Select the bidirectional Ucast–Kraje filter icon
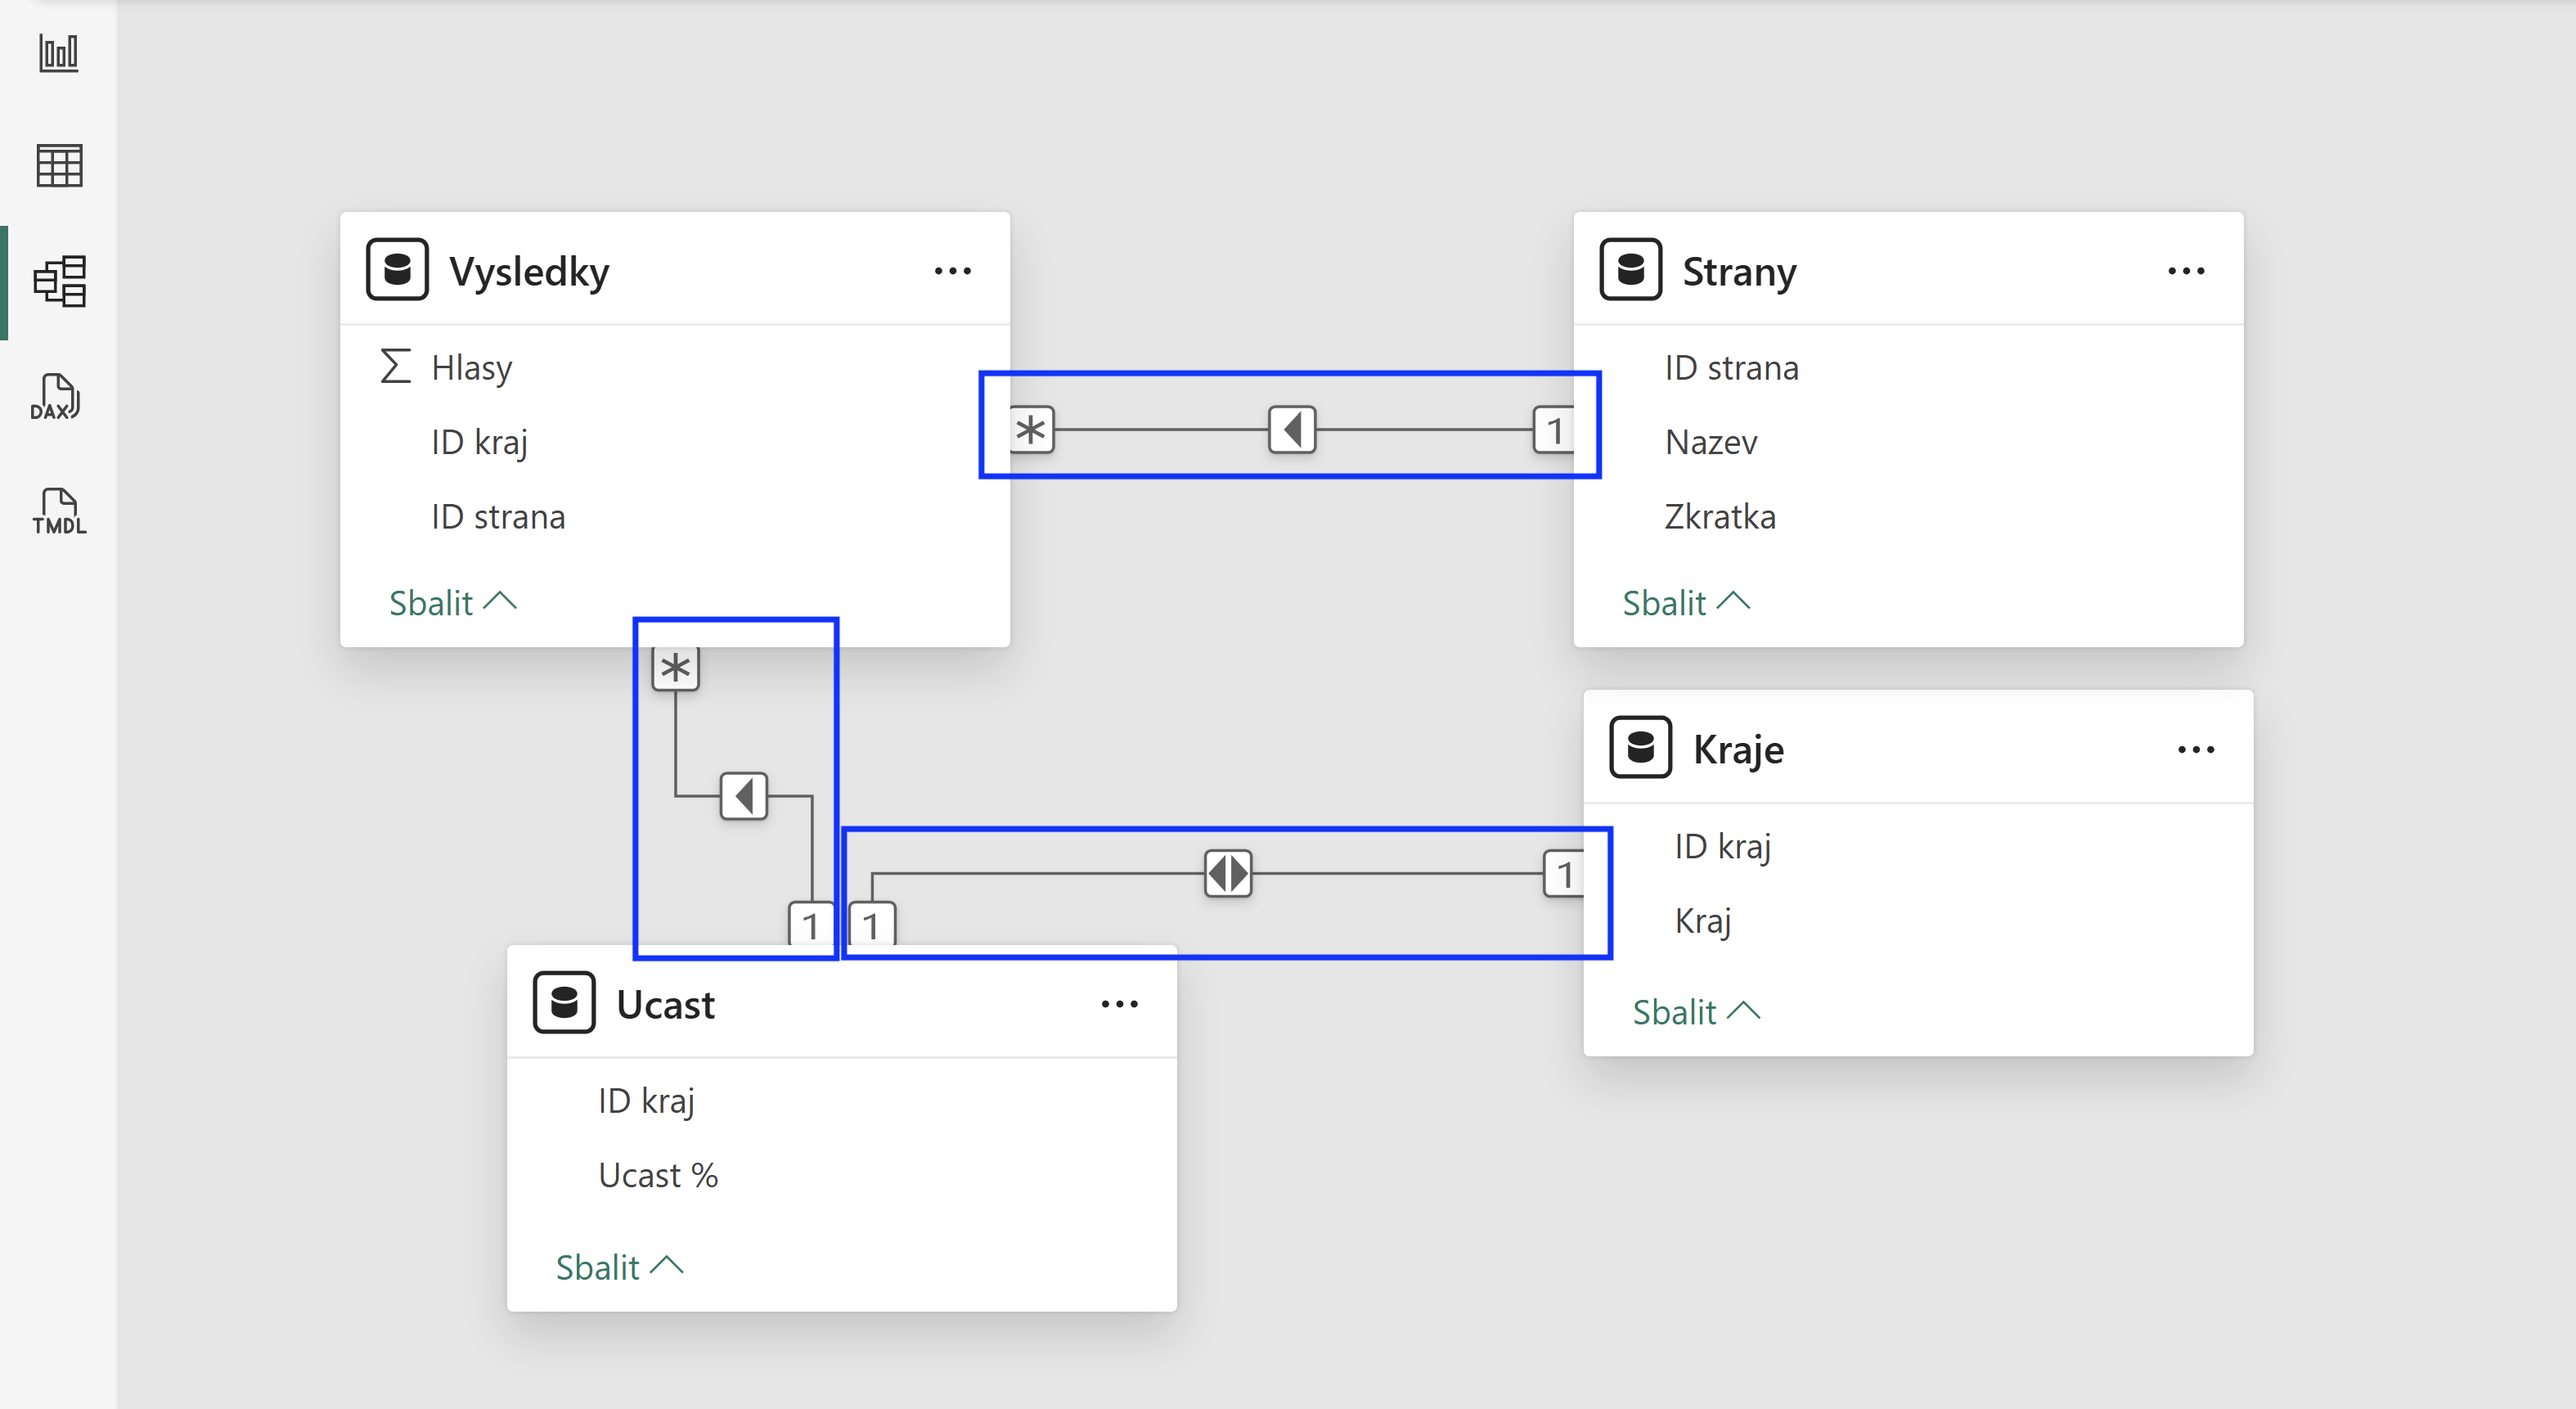The image size is (2576, 1409). click(x=1228, y=874)
